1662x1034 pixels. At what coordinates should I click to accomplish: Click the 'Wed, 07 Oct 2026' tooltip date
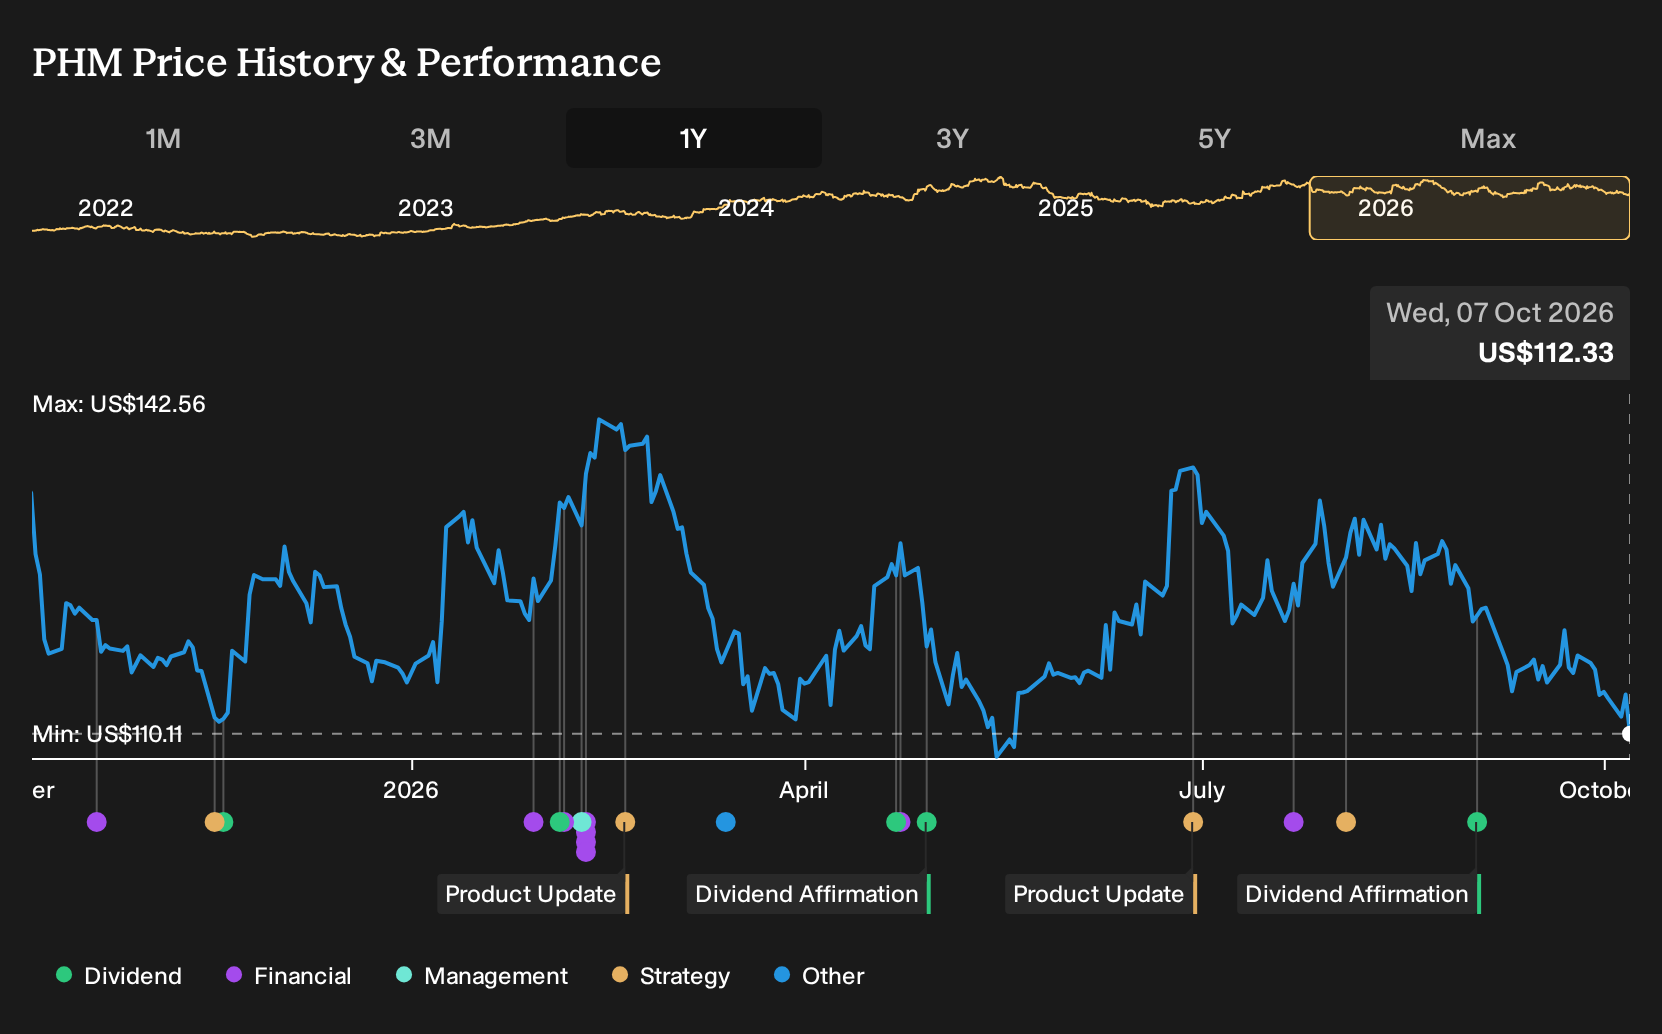click(x=1500, y=313)
